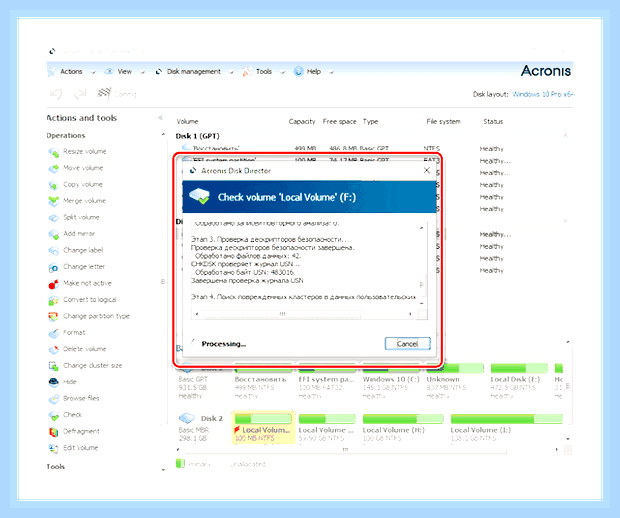Click the Edit Volume icon
Viewport: 620px width, 518px height.
click(54, 448)
